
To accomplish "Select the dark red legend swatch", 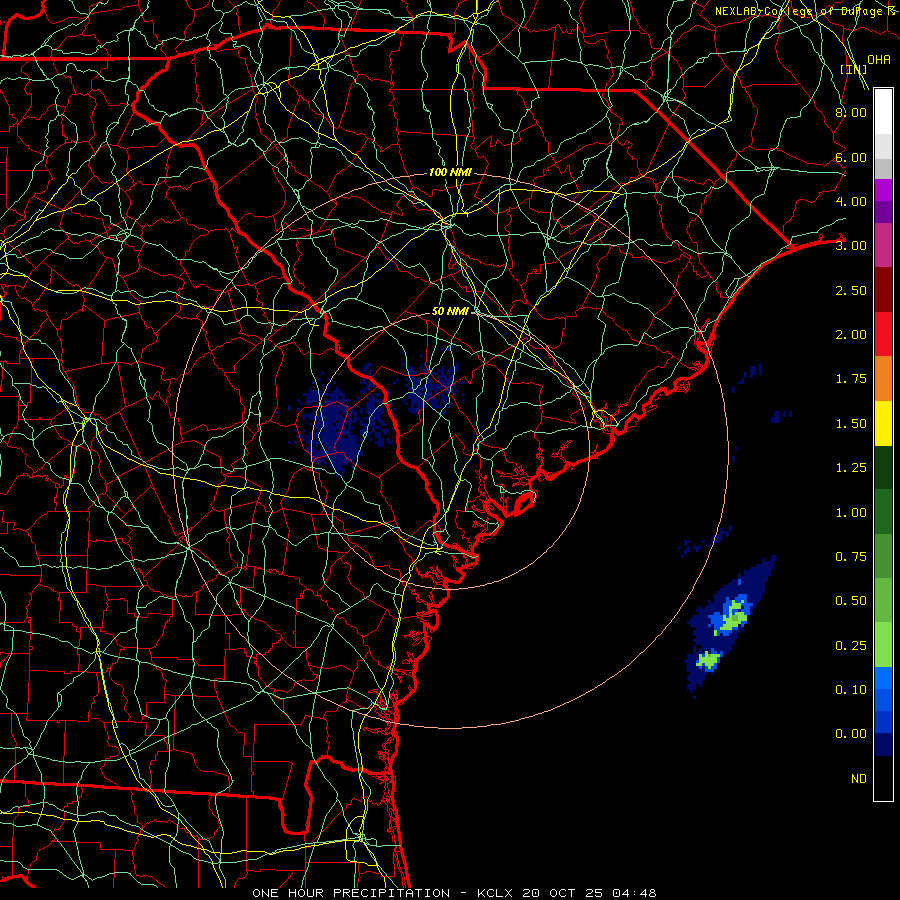I will click(883, 290).
